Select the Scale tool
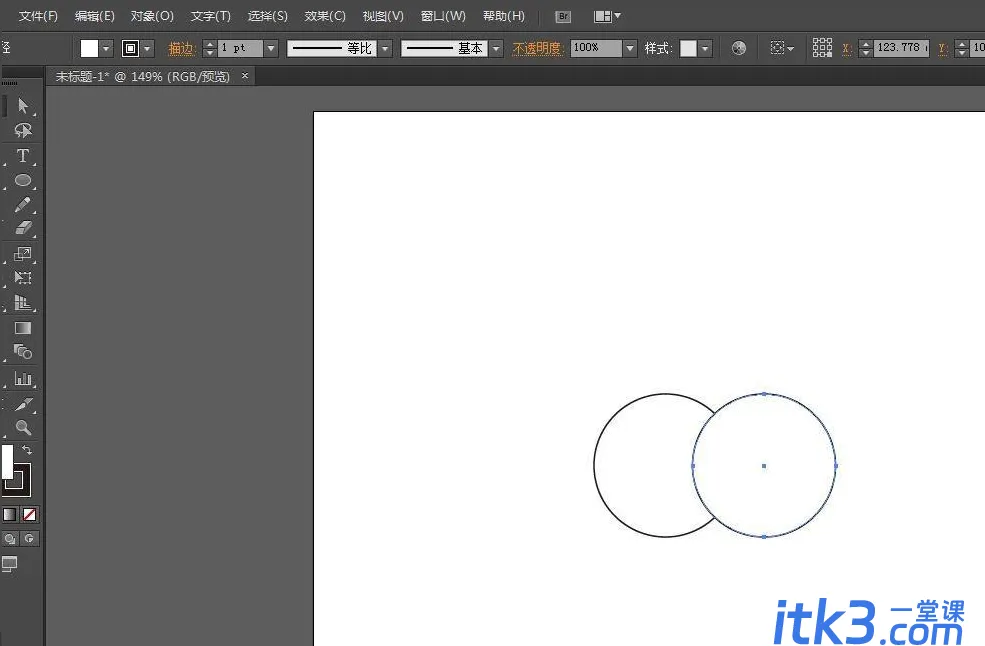Image resolution: width=985 pixels, height=646 pixels. click(x=23, y=253)
